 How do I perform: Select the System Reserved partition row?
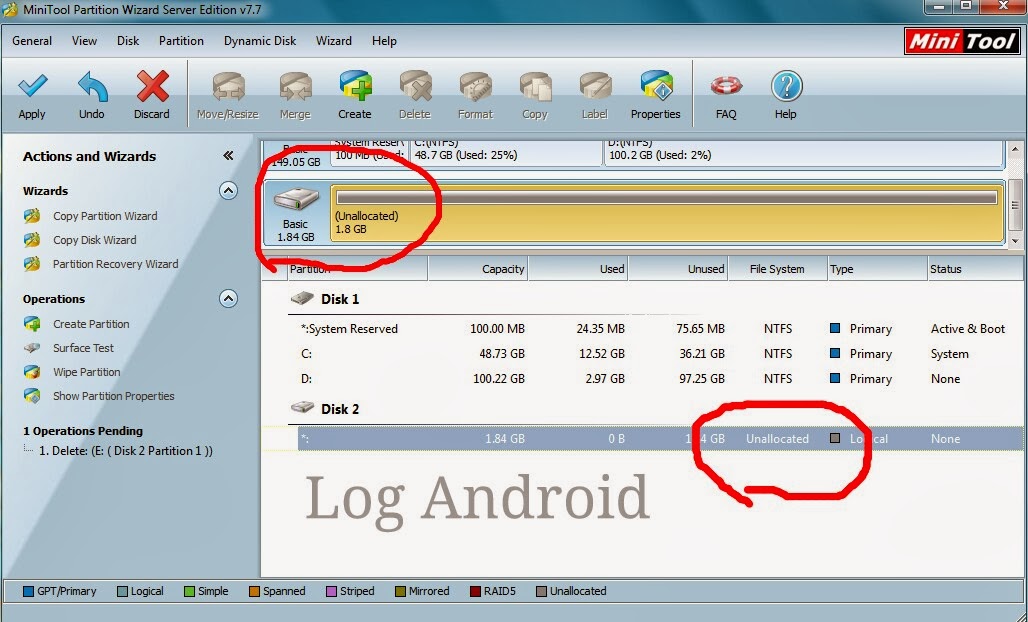tap(654, 329)
